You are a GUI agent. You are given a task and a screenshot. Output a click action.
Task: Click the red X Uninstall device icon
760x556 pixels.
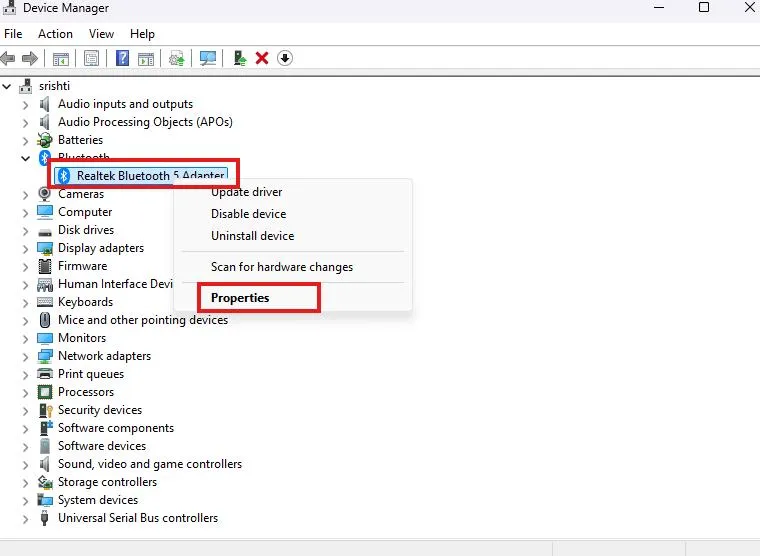(x=262, y=59)
